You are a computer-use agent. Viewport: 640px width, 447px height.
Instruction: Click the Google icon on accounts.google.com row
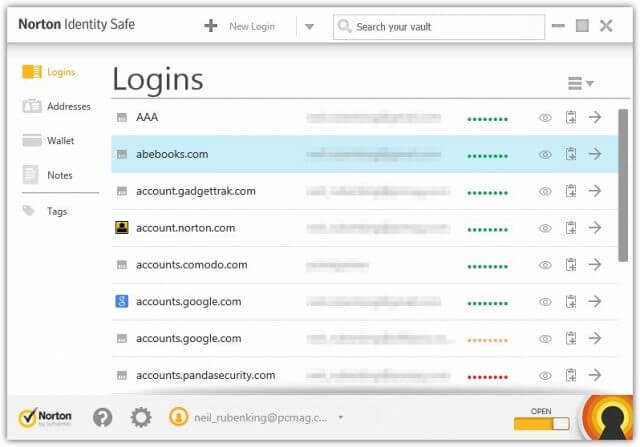(x=122, y=301)
